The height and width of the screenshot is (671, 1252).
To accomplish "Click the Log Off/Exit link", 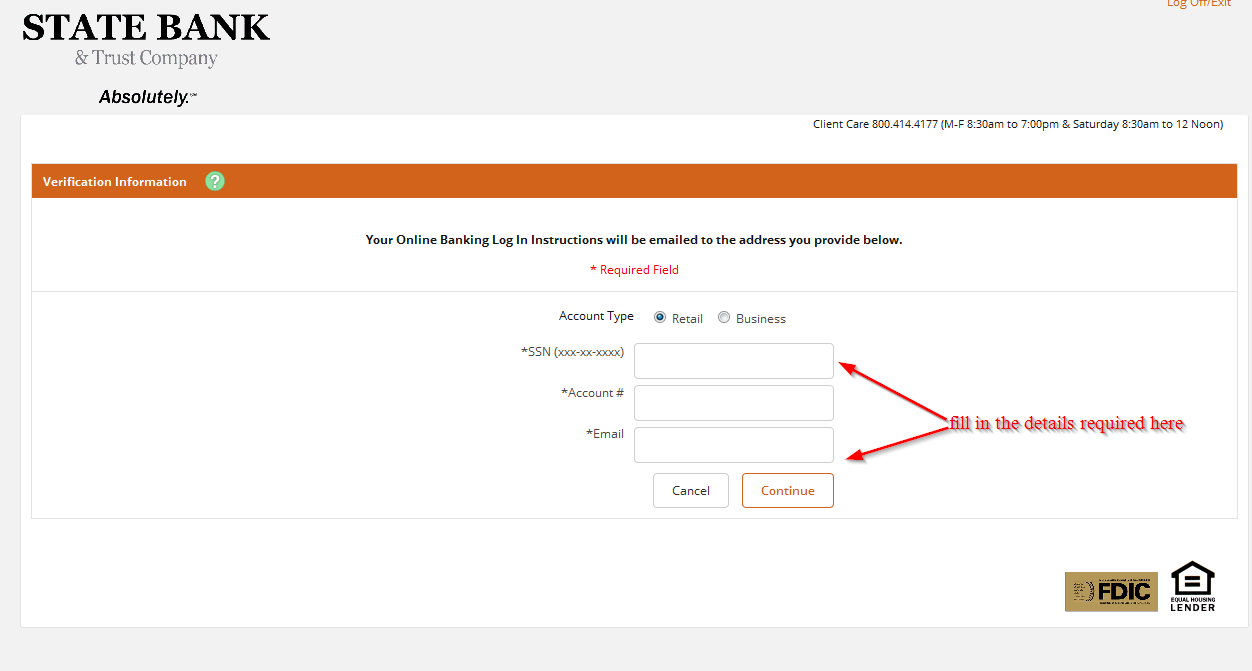I will tap(1199, 4).
